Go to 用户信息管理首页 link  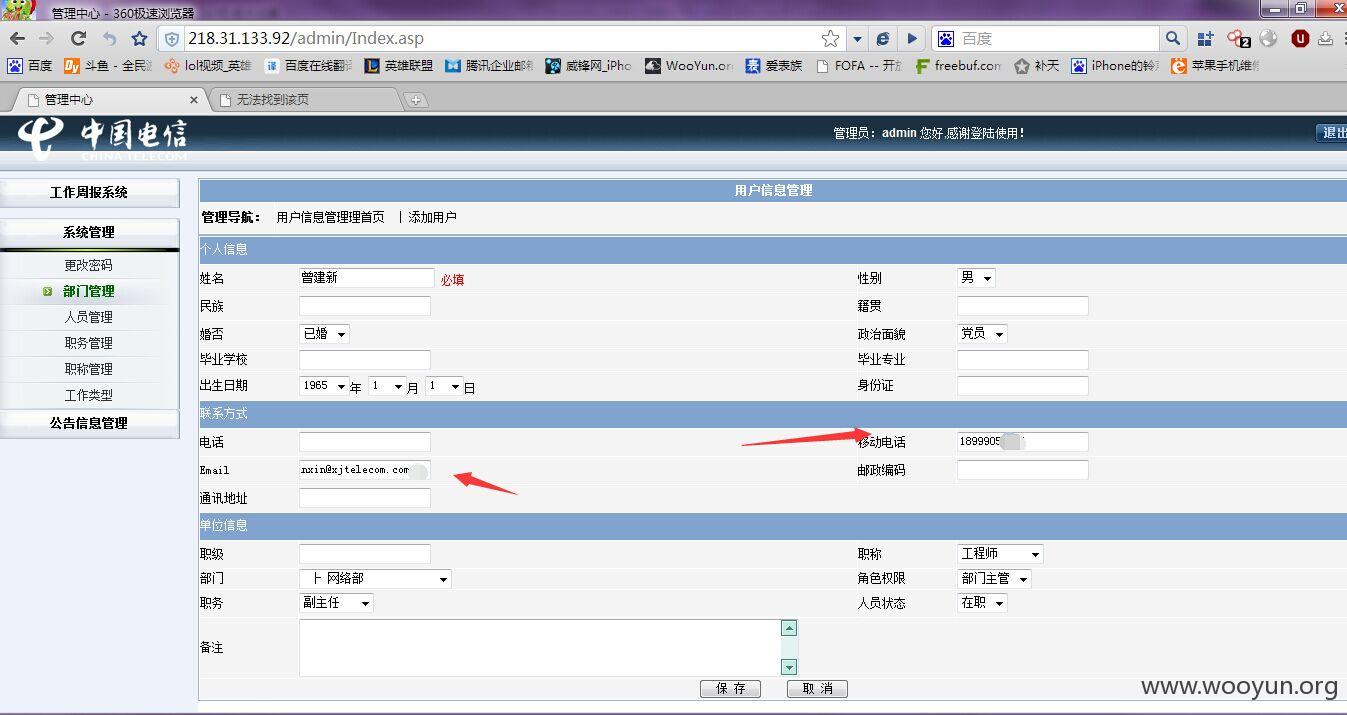(330, 217)
